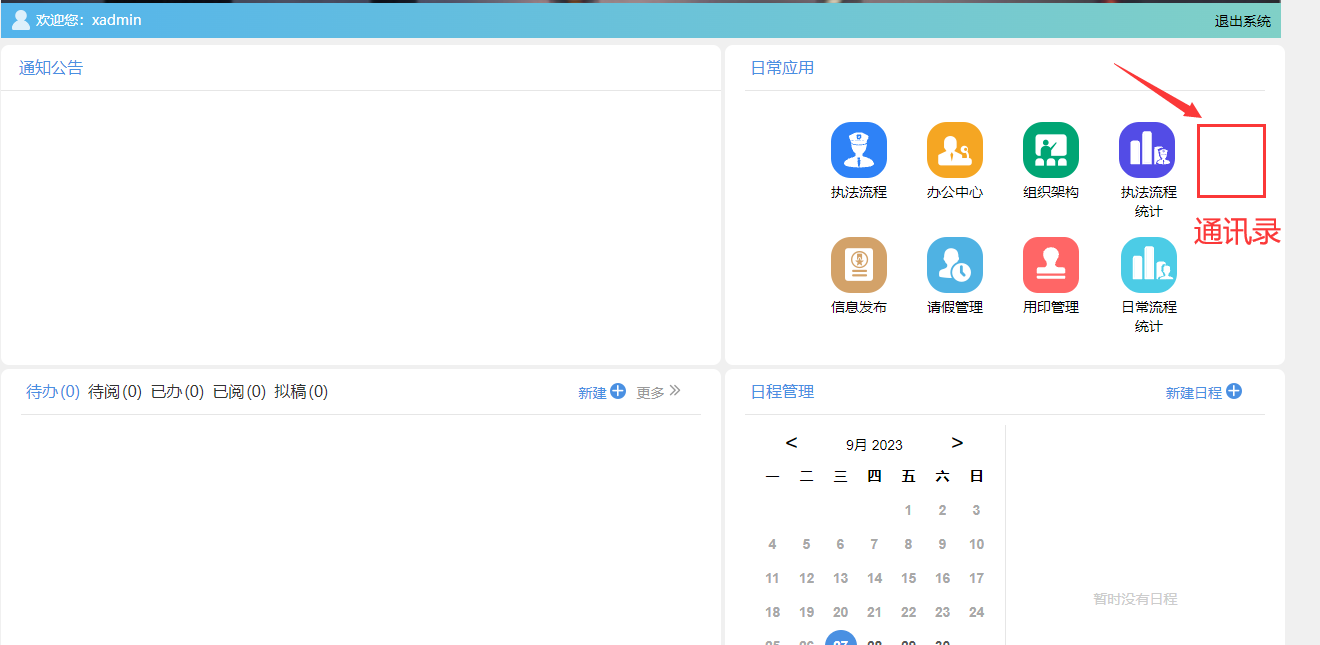Click the xadmin user avatar icon
Screen dimensions: 1320x645
click(x=20, y=20)
